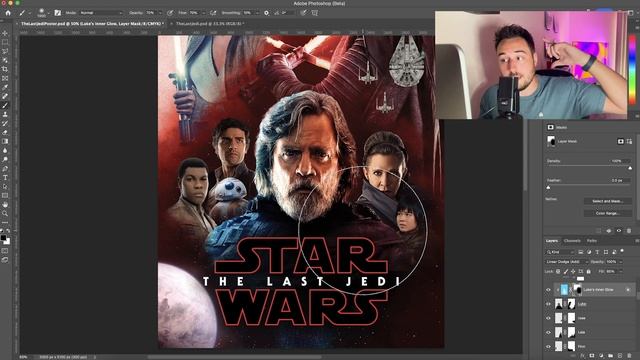The width and height of the screenshot is (640, 360).
Task: Select the Eraser tool
Action: (5, 132)
